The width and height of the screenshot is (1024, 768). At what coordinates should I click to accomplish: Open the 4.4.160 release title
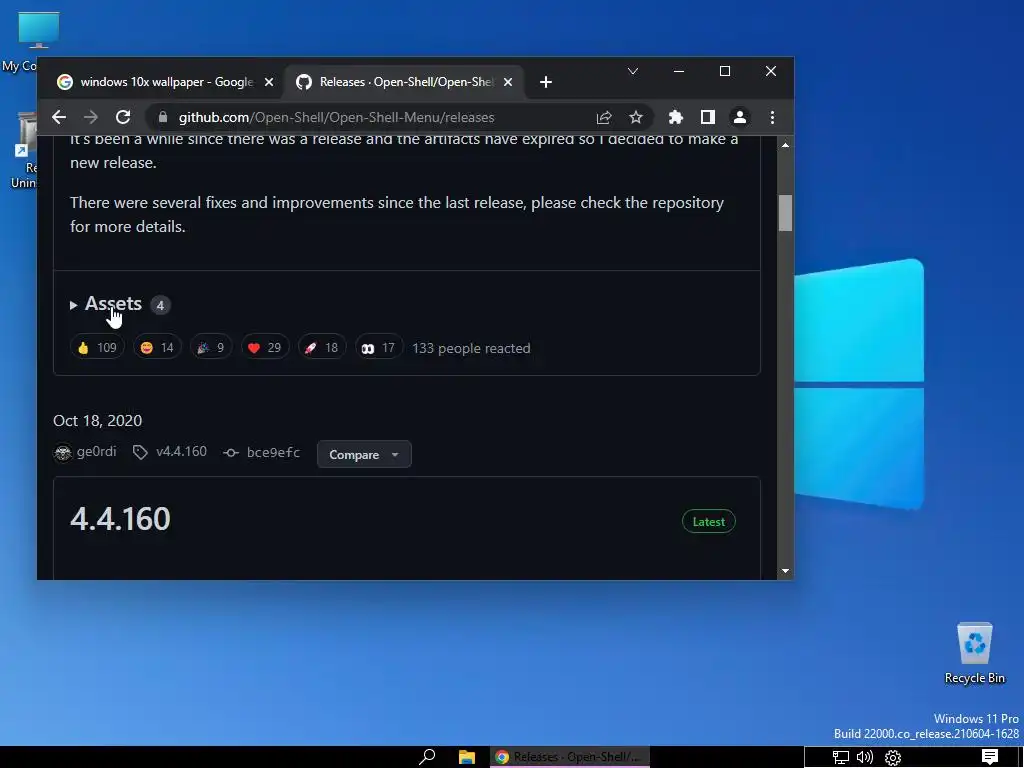tap(120, 519)
